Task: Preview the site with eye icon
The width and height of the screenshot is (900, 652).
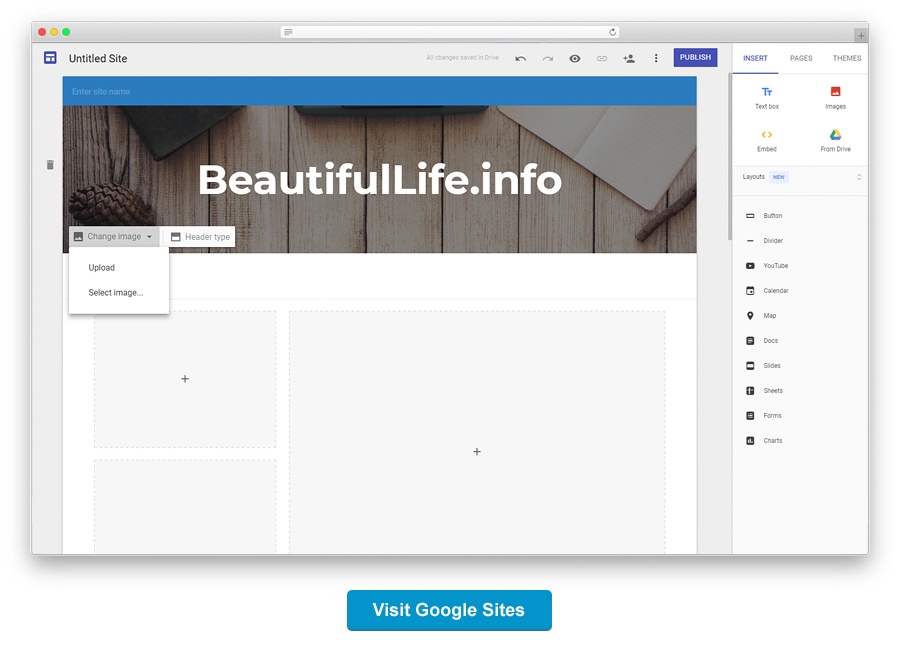Action: point(575,59)
